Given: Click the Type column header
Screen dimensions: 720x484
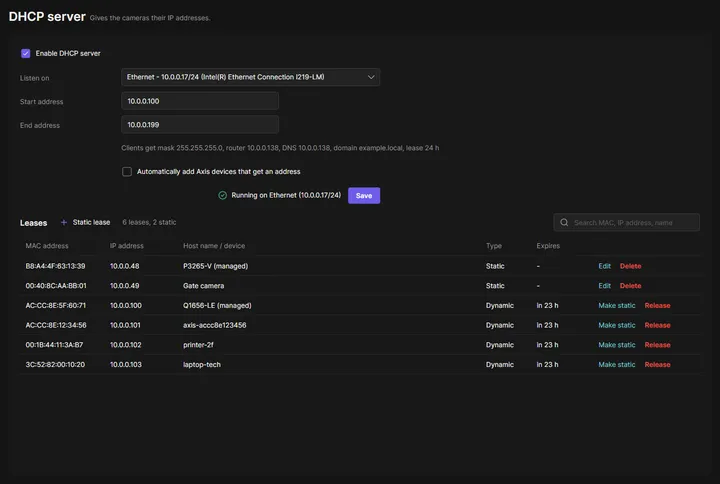Looking at the screenshot, I should [x=494, y=246].
